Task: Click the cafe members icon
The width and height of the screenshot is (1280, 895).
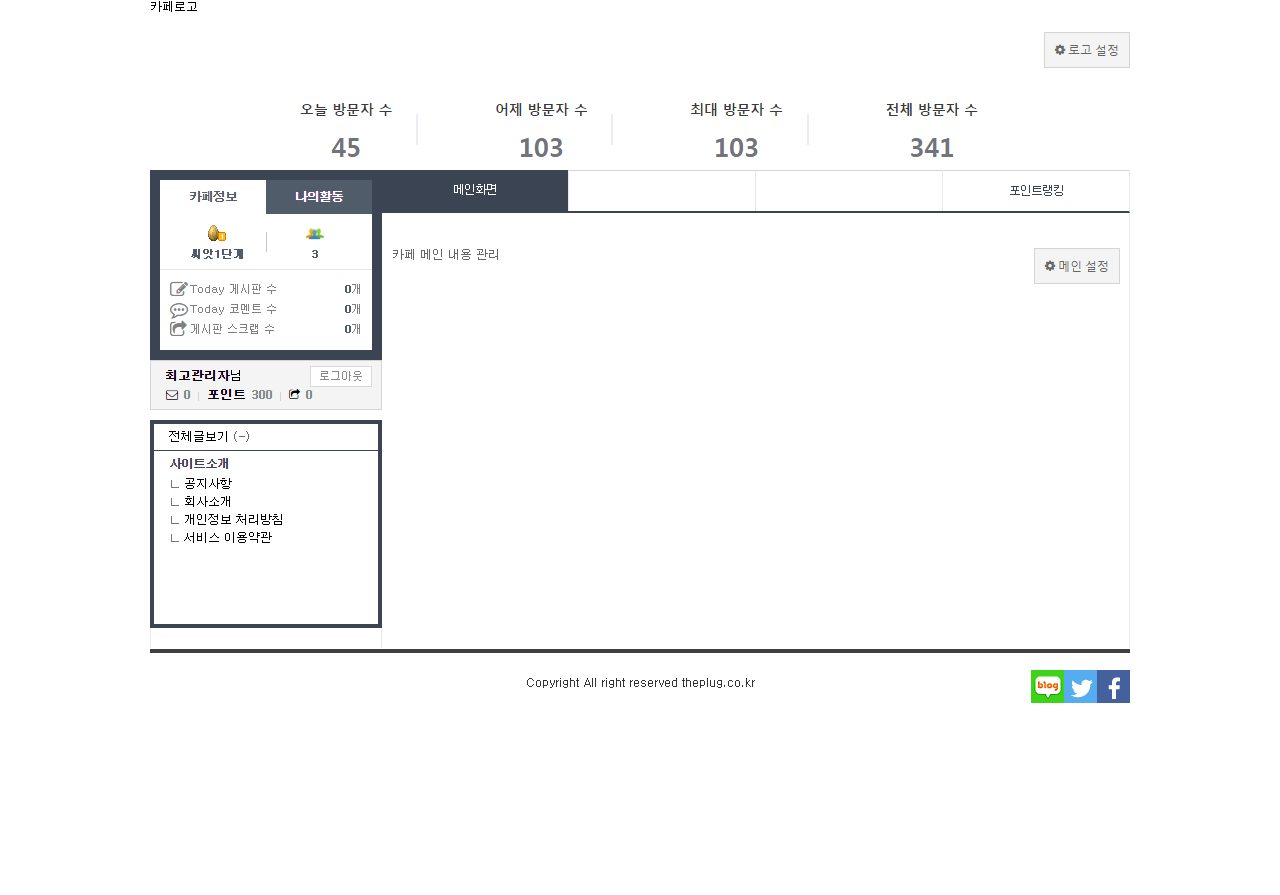Action: tap(315, 234)
